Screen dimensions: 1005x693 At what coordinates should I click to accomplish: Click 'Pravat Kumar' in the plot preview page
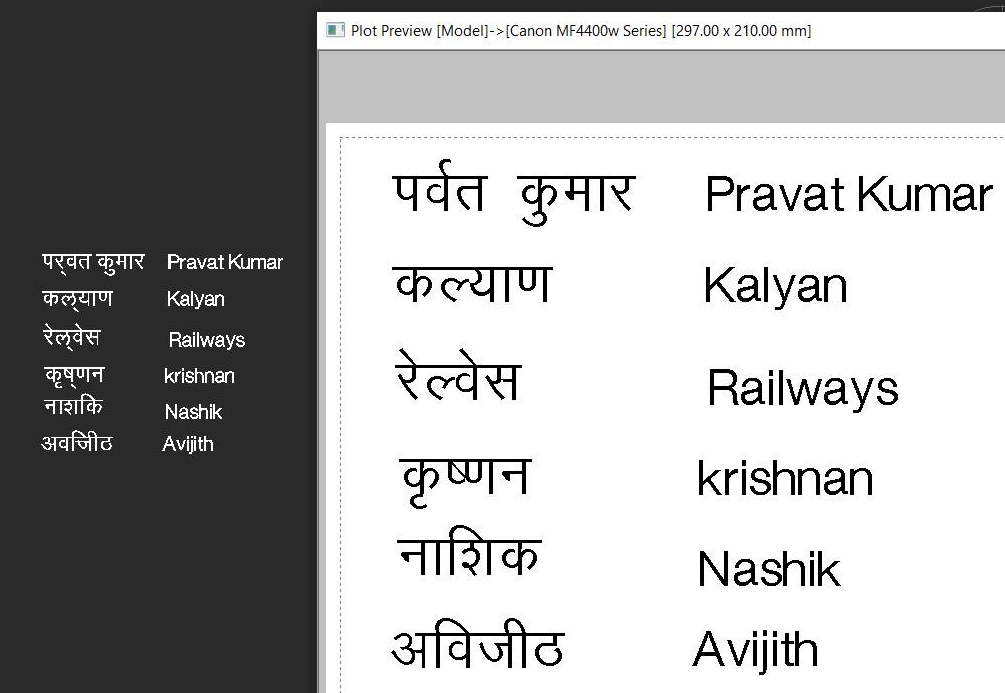coord(848,195)
